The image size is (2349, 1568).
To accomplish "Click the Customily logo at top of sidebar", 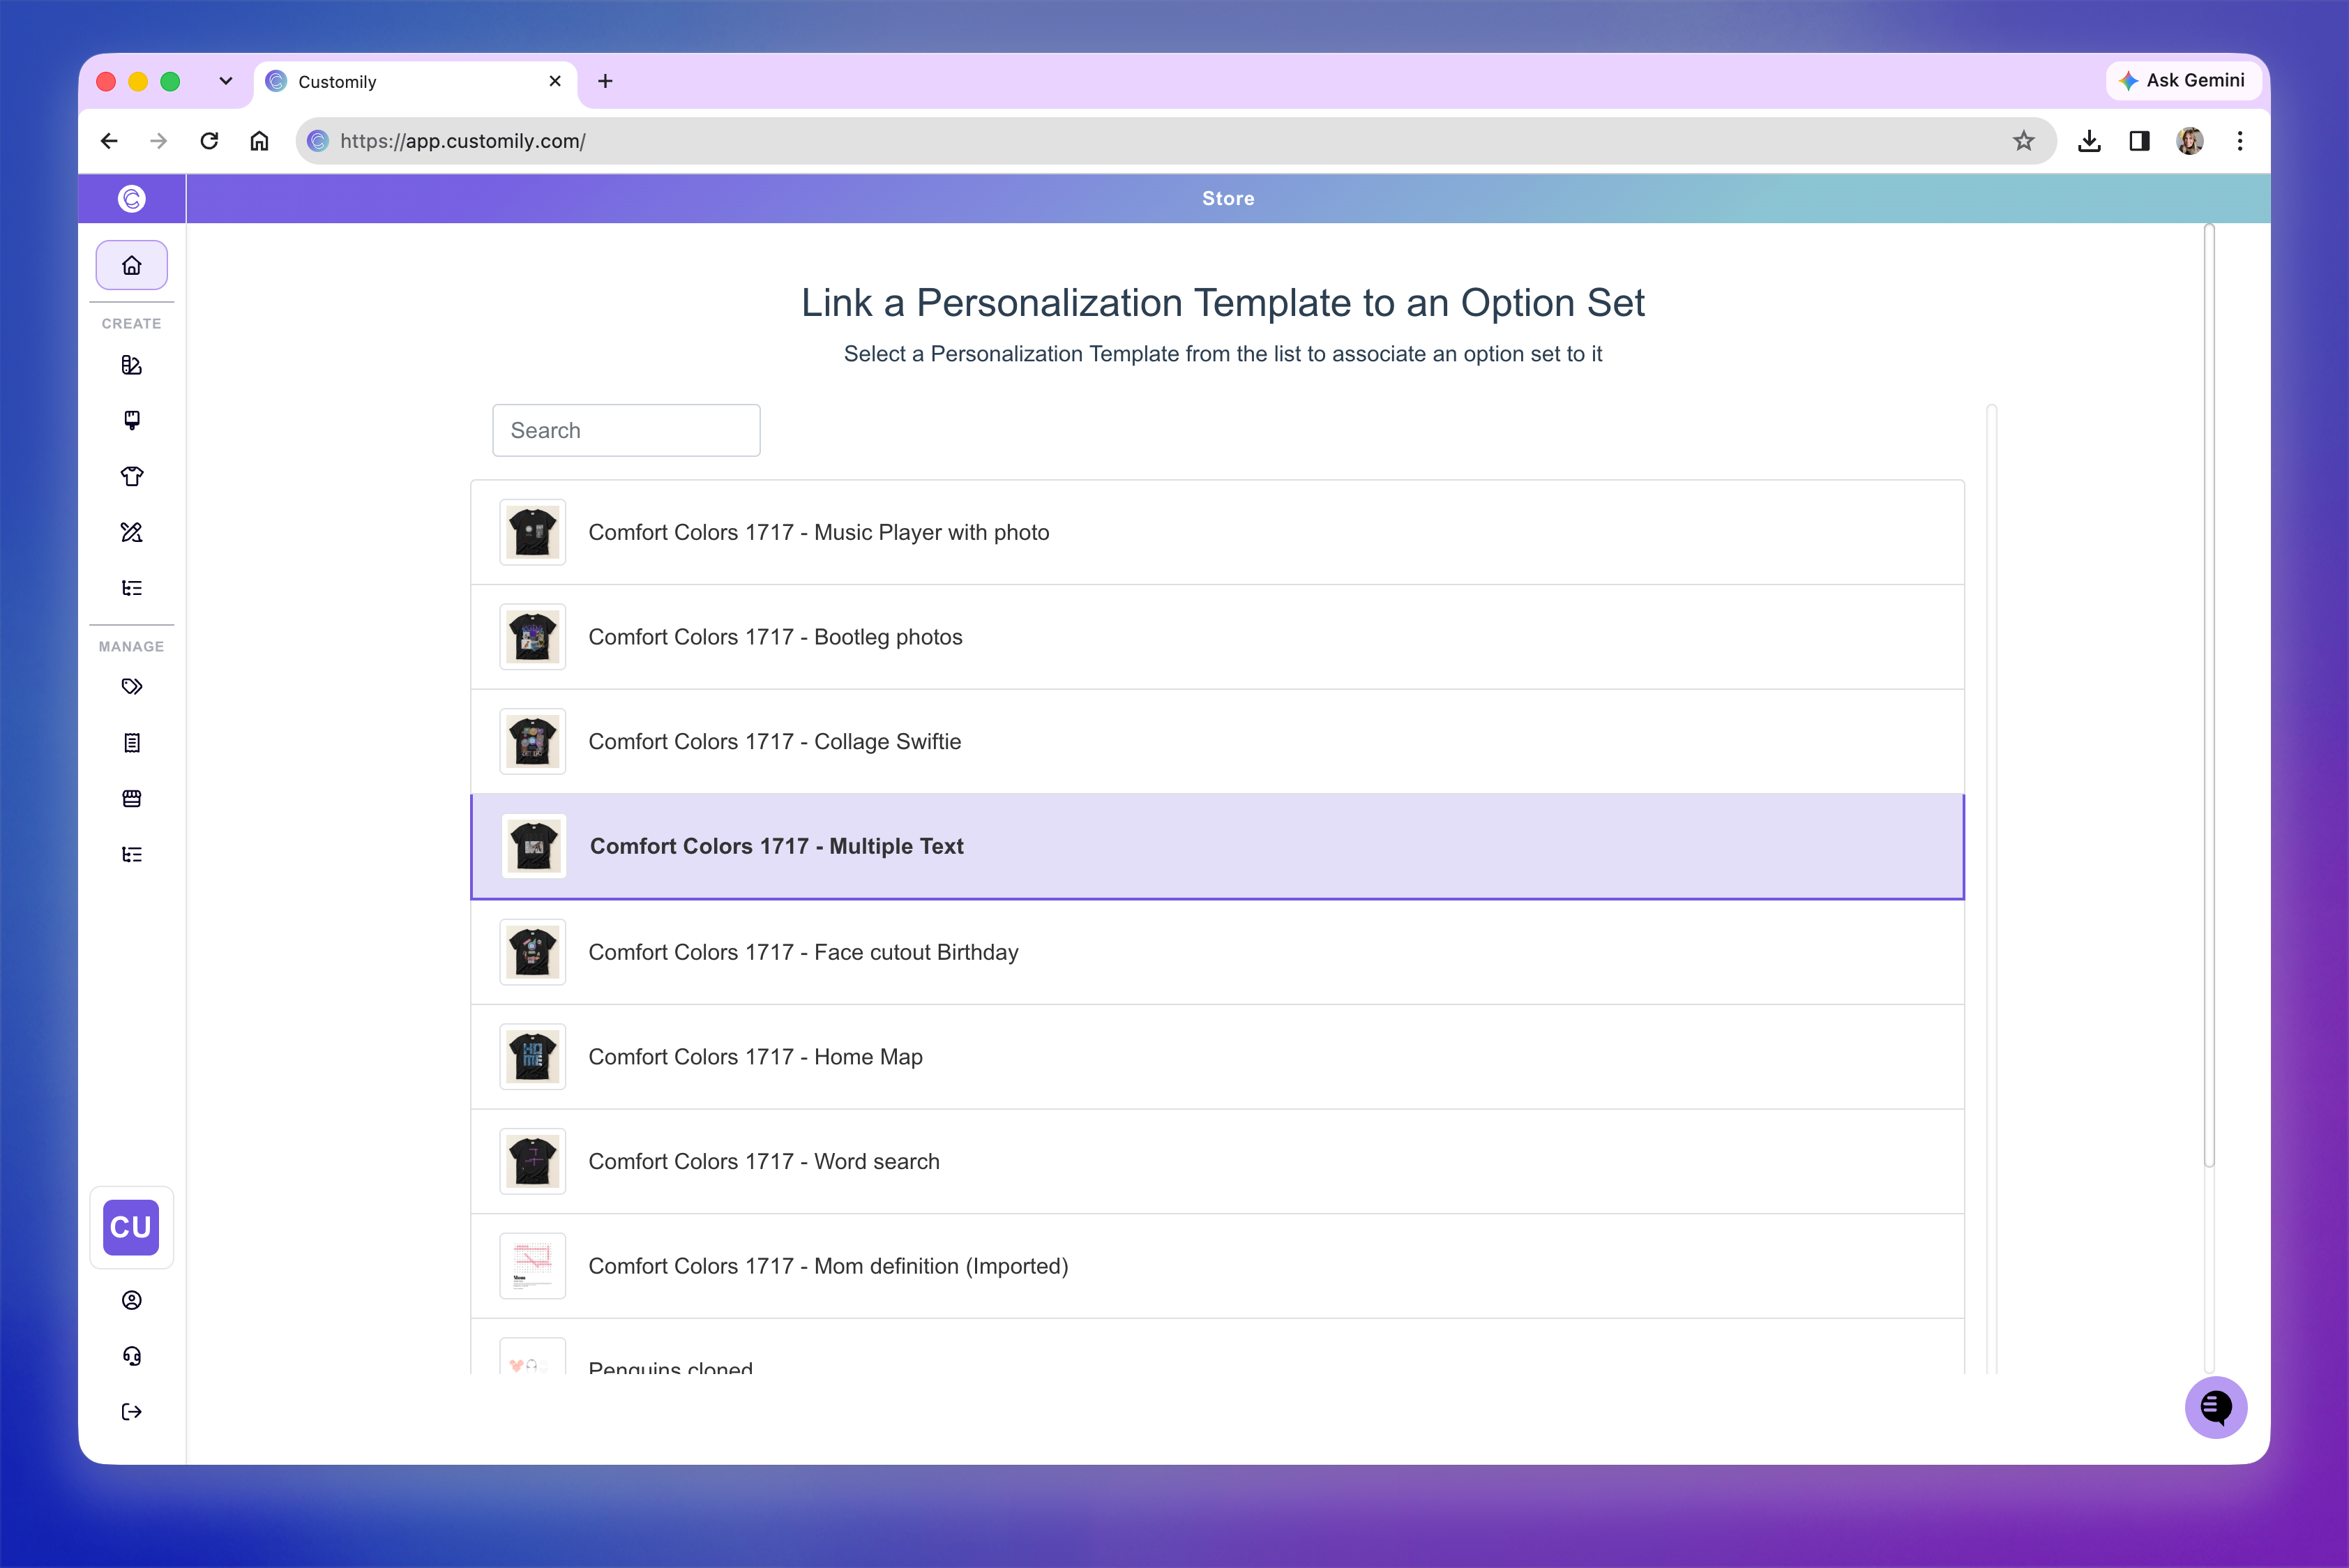I will coord(131,199).
